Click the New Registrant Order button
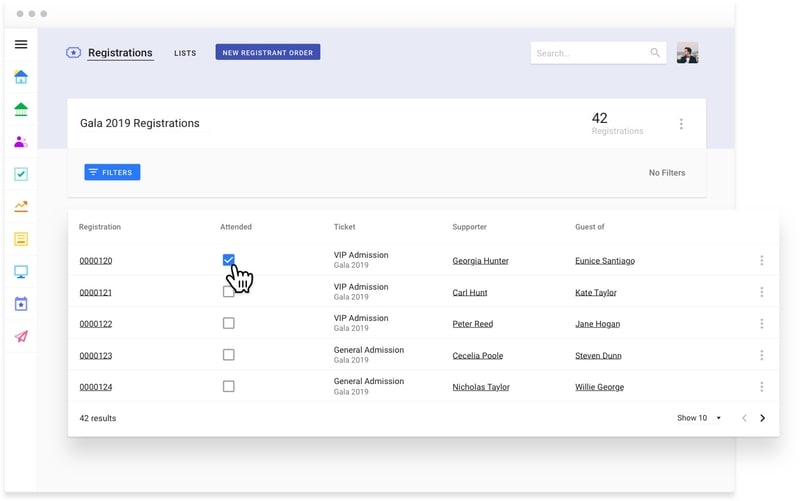 coord(268,52)
